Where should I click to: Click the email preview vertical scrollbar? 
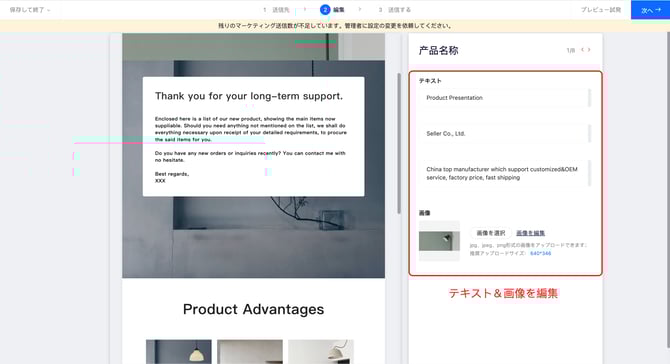pyautogui.click(x=399, y=143)
